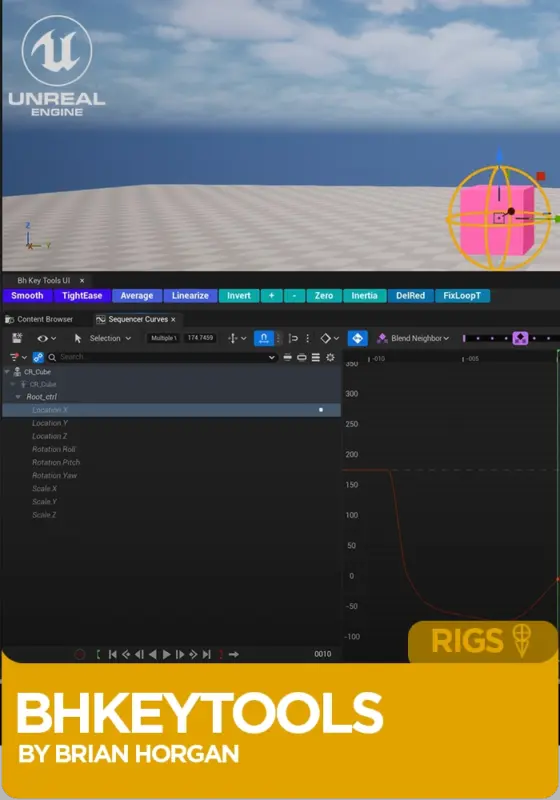Close the Bh Key Tools UI tab
Viewport: 560px width, 800px height.
click(82, 281)
